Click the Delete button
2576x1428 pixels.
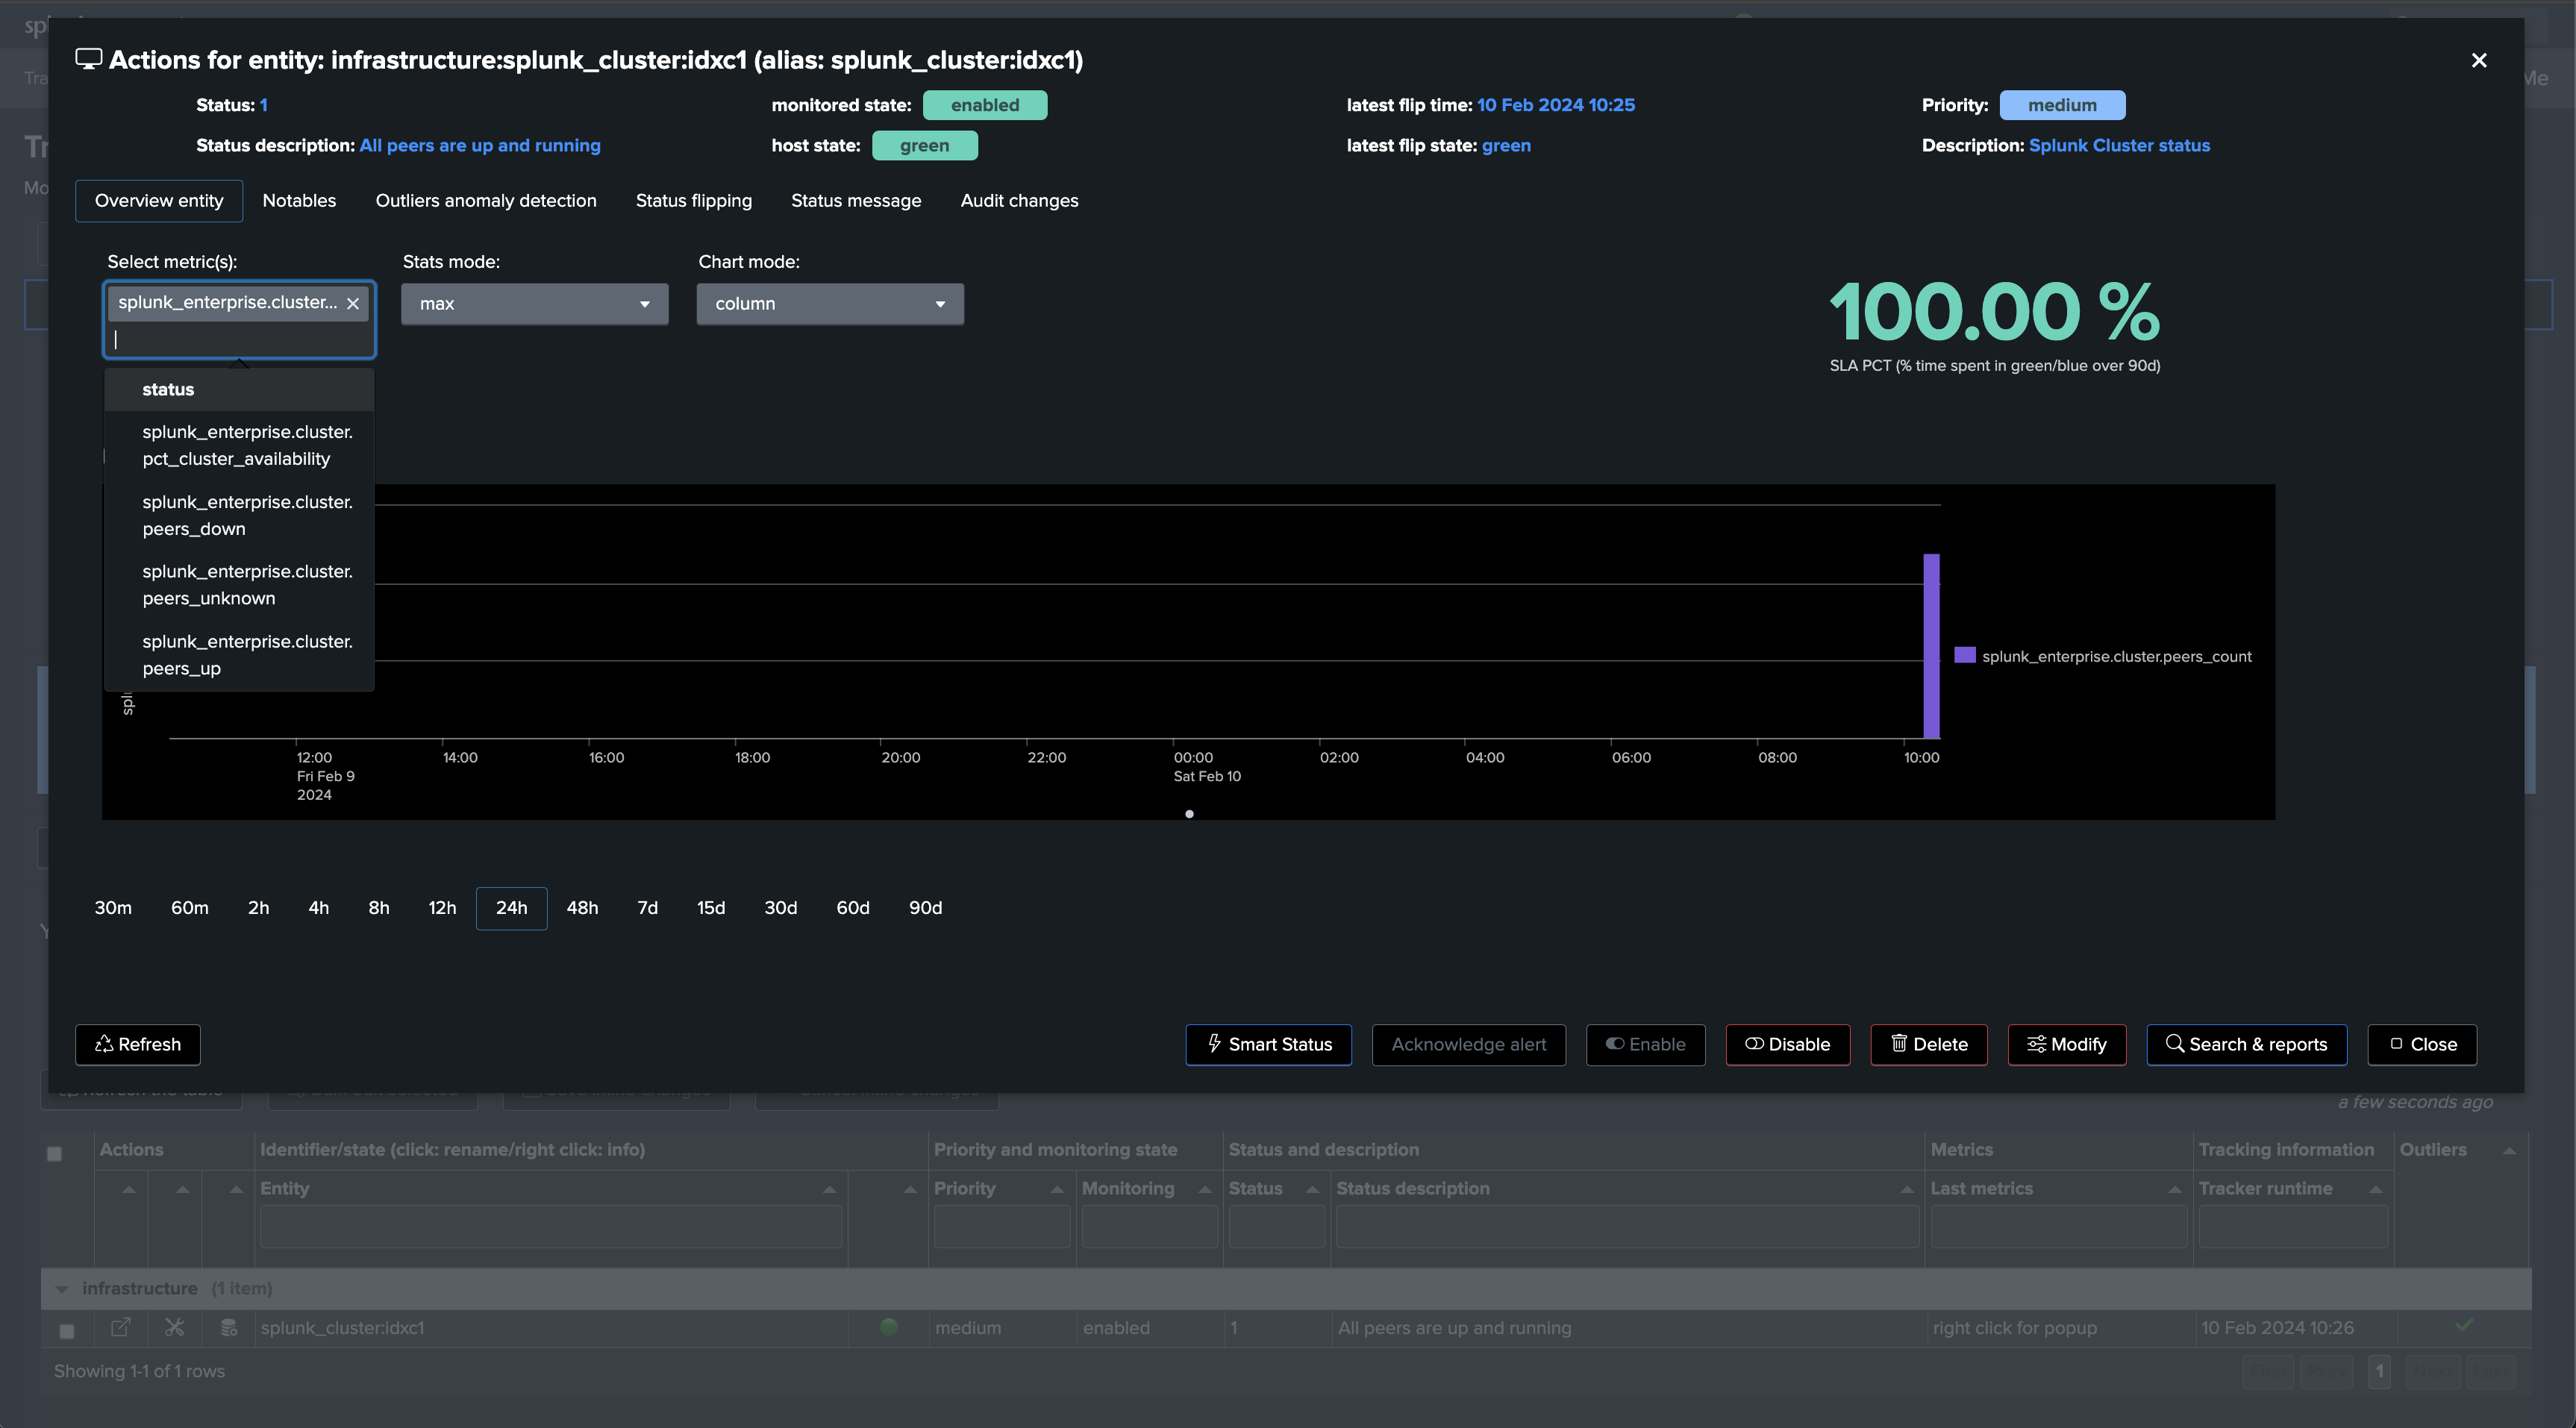coord(1928,1045)
